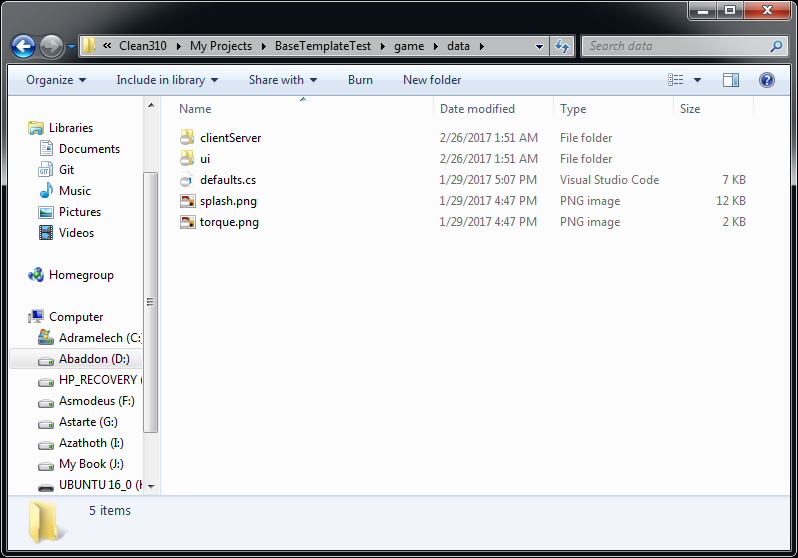
Task: Click the address bar folder icon
Action: [89, 46]
